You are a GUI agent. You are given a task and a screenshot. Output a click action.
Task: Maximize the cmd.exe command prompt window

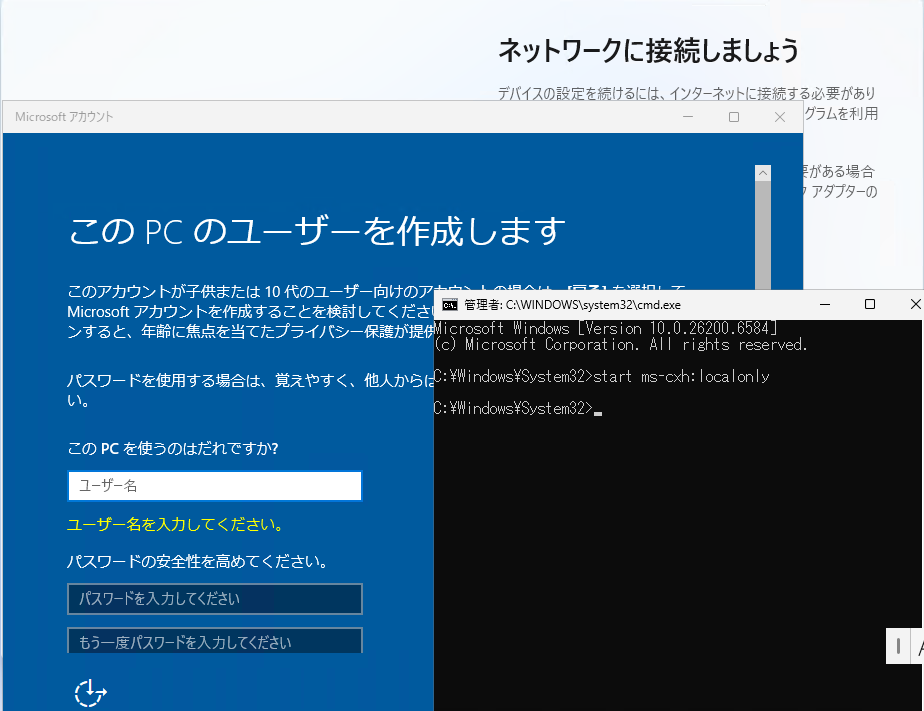tap(870, 304)
